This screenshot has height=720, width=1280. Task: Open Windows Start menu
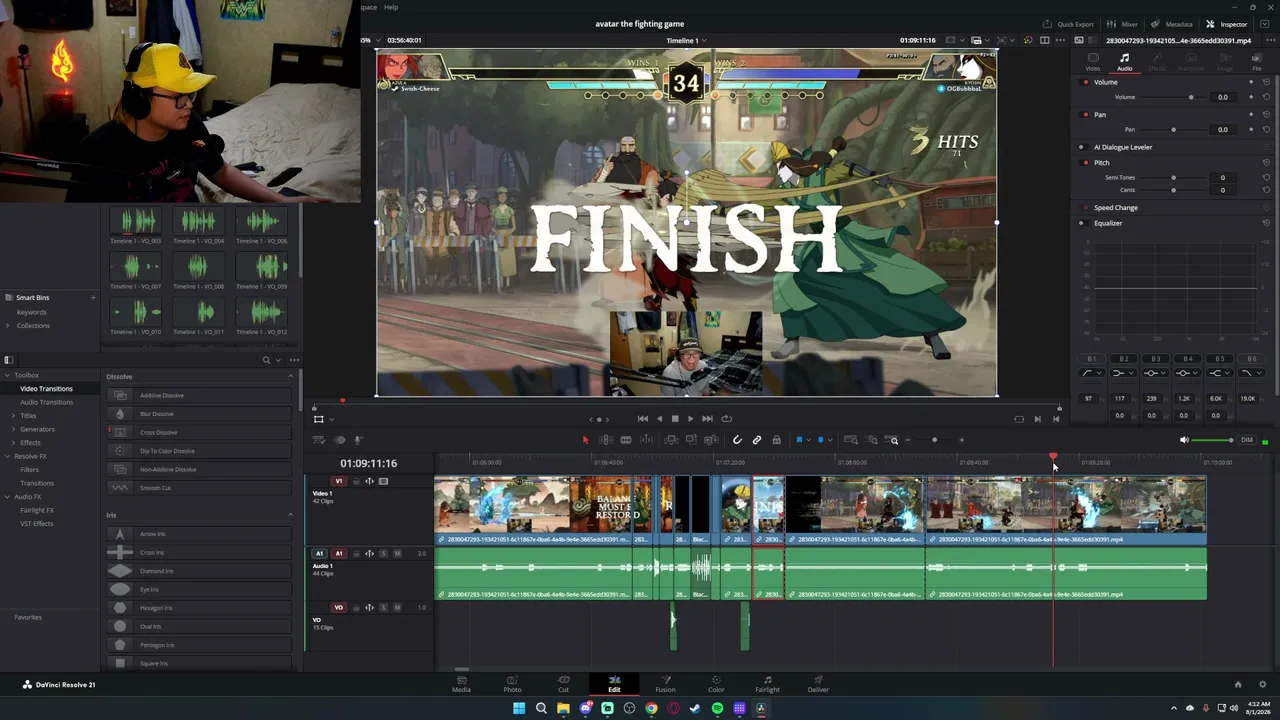[x=519, y=708]
